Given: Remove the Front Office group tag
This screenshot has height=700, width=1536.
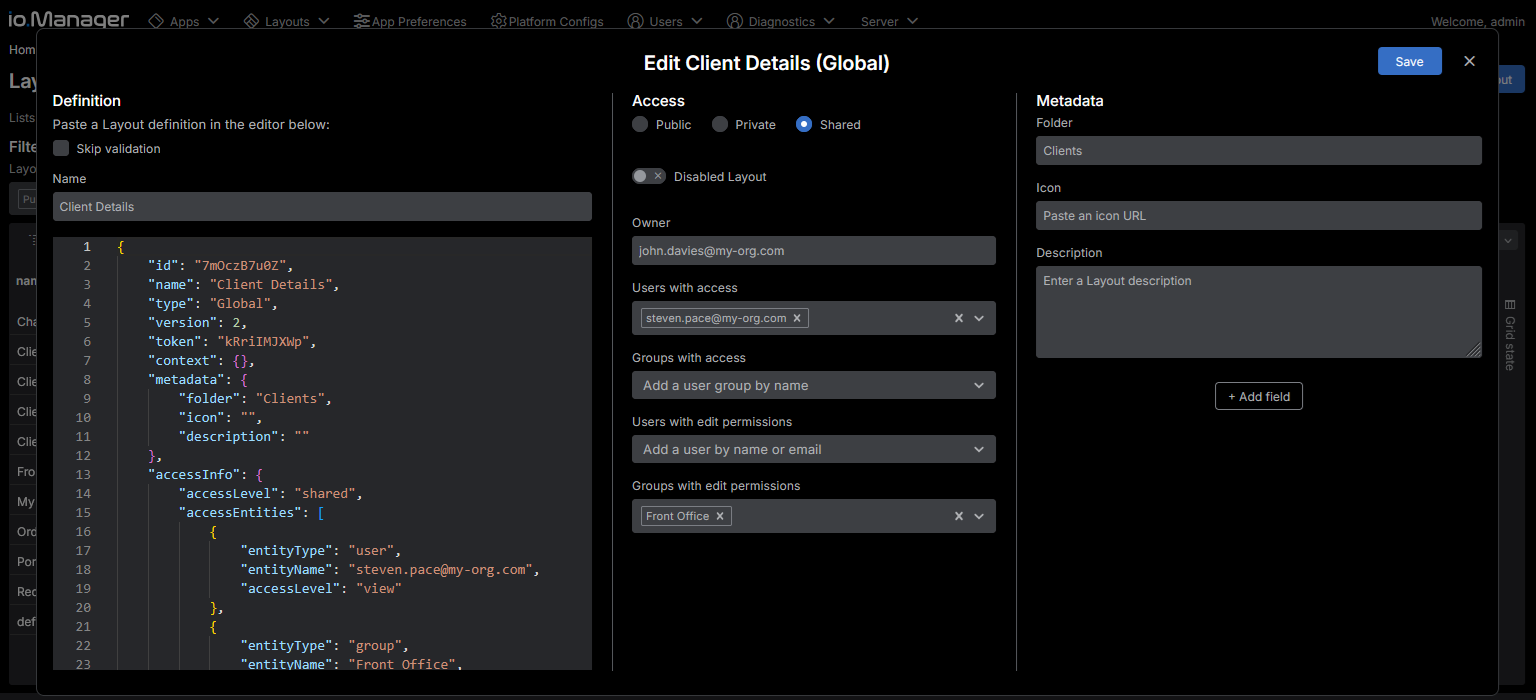Looking at the screenshot, I should point(719,516).
